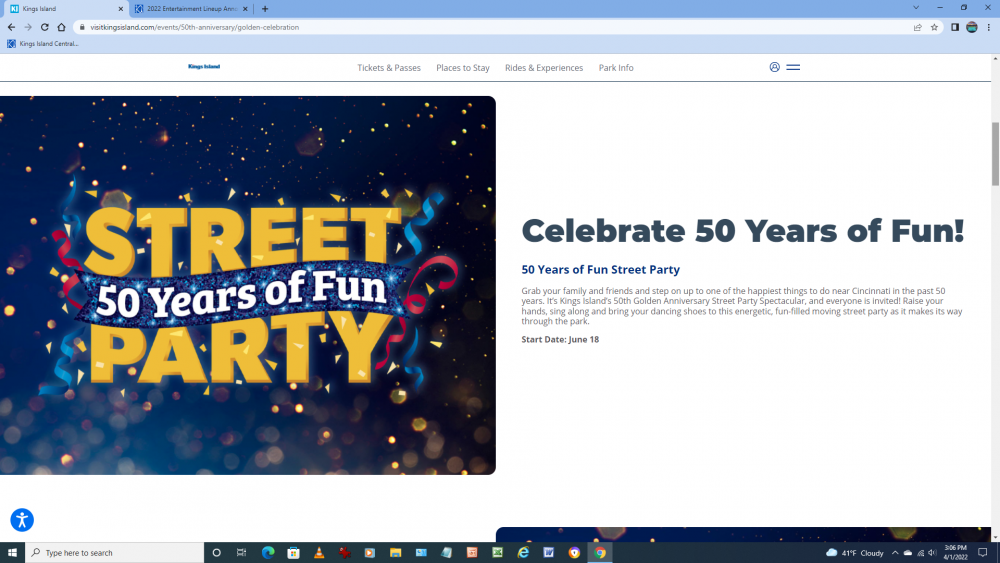Go to the browser home page

click(61, 27)
